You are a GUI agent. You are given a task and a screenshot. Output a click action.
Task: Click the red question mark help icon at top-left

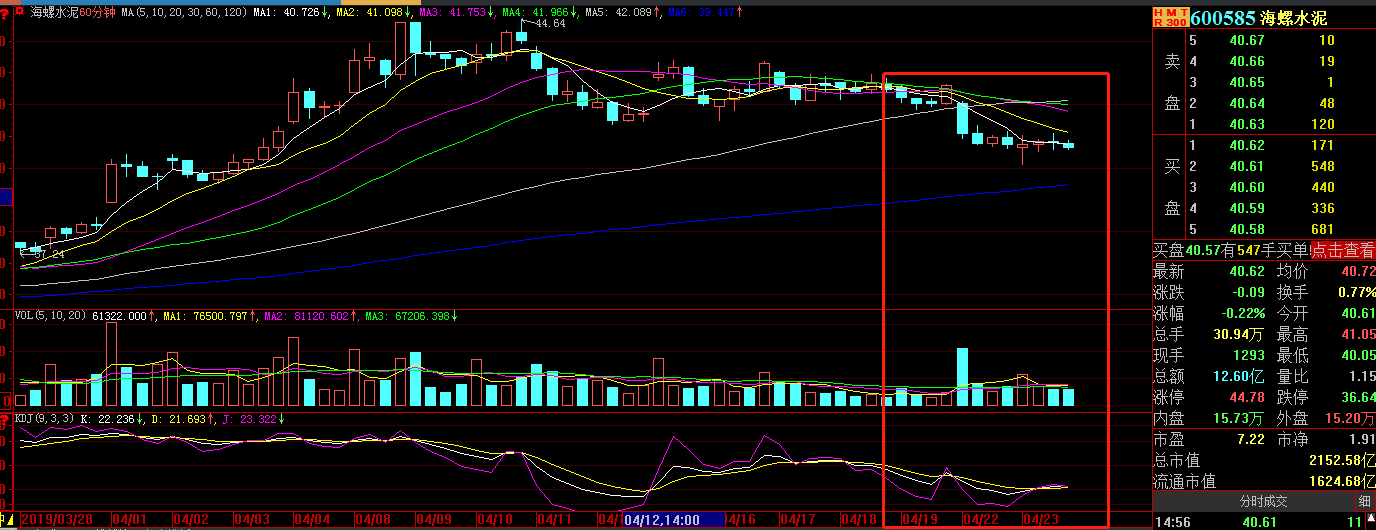[4, 12]
